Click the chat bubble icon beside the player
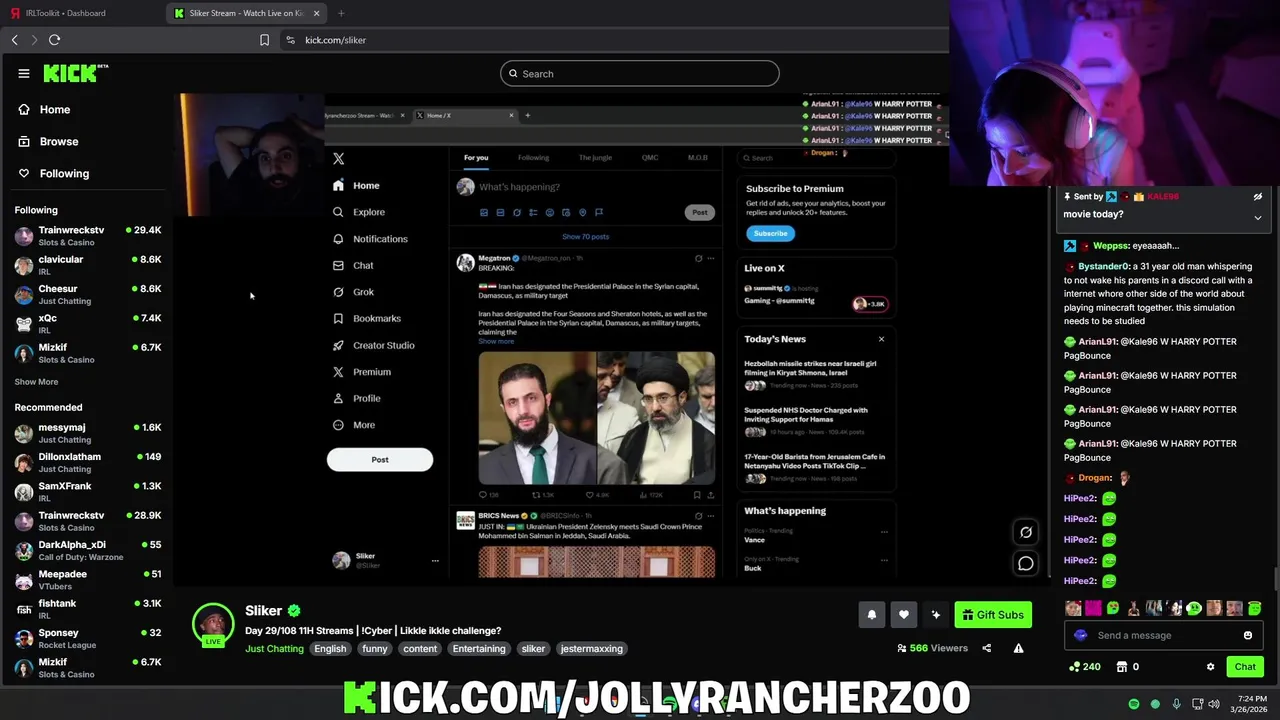1280x720 pixels. tap(1026, 564)
